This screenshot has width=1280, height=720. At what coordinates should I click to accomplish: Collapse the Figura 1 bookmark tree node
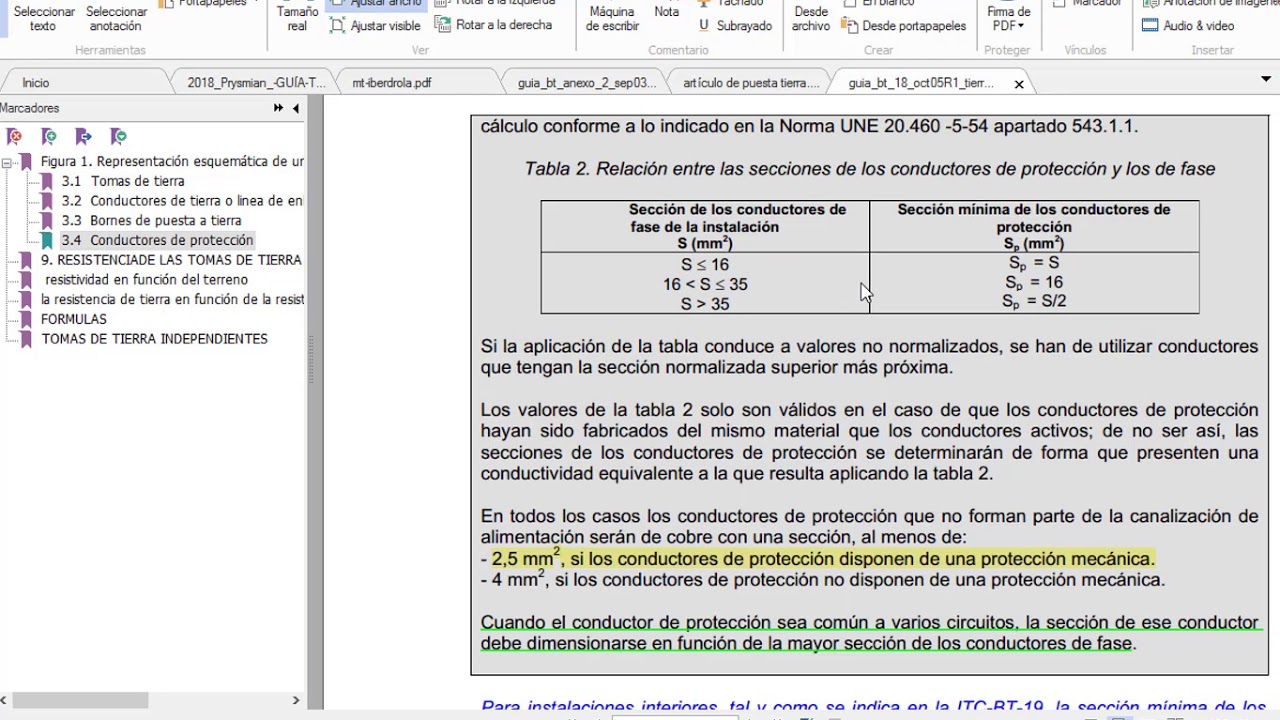7,162
